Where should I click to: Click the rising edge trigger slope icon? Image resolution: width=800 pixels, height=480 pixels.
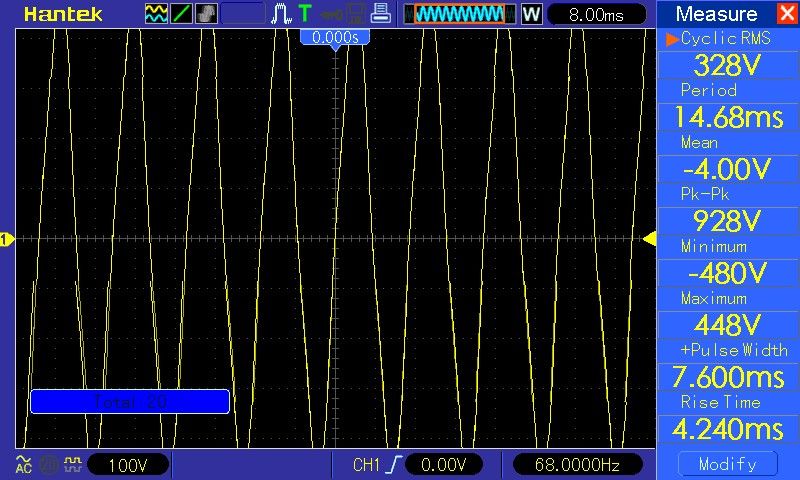[x=393, y=464]
